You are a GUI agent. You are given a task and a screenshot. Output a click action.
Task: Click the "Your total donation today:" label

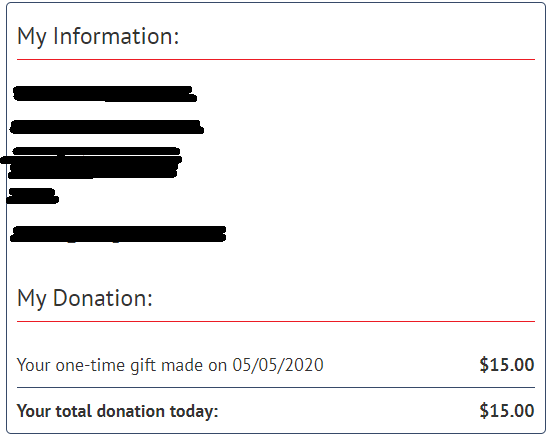pos(118,411)
